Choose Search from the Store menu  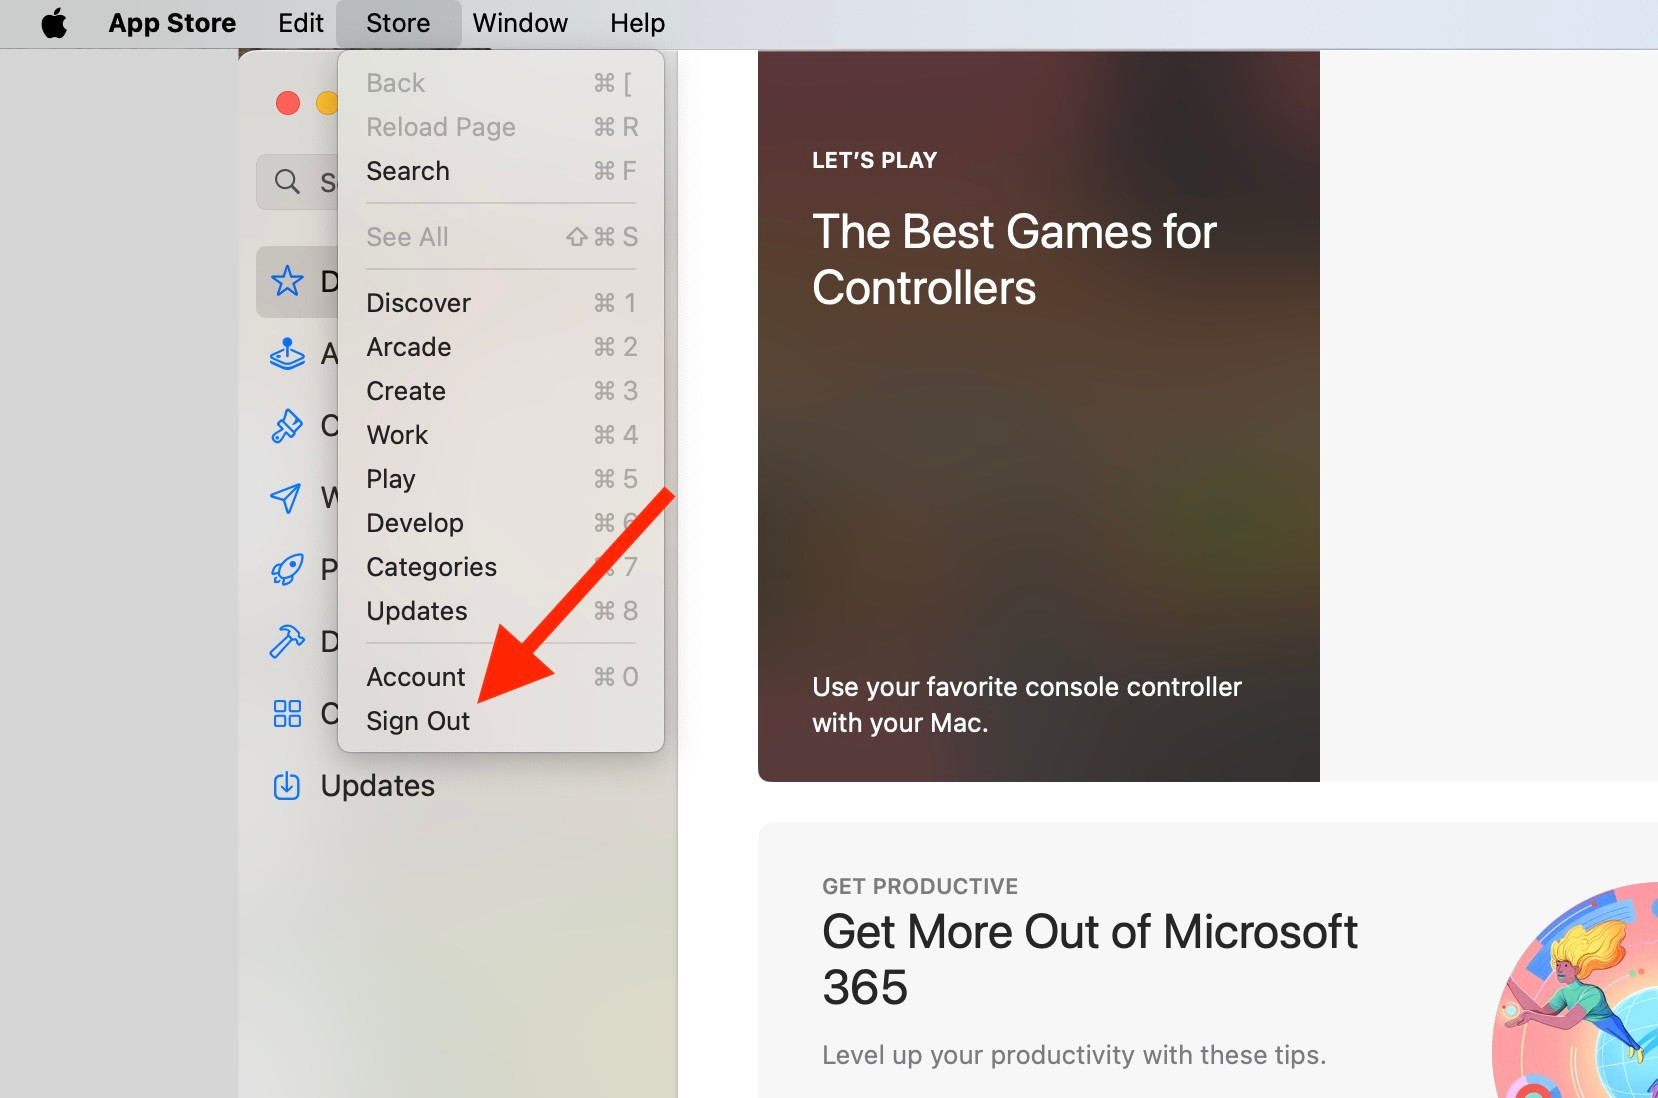coord(501,171)
